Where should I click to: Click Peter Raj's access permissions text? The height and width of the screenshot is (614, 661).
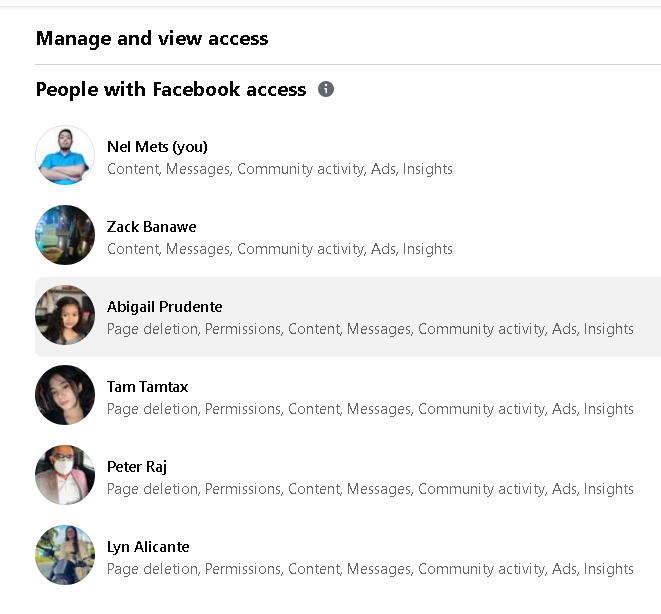pyautogui.click(x=370, y=489)
